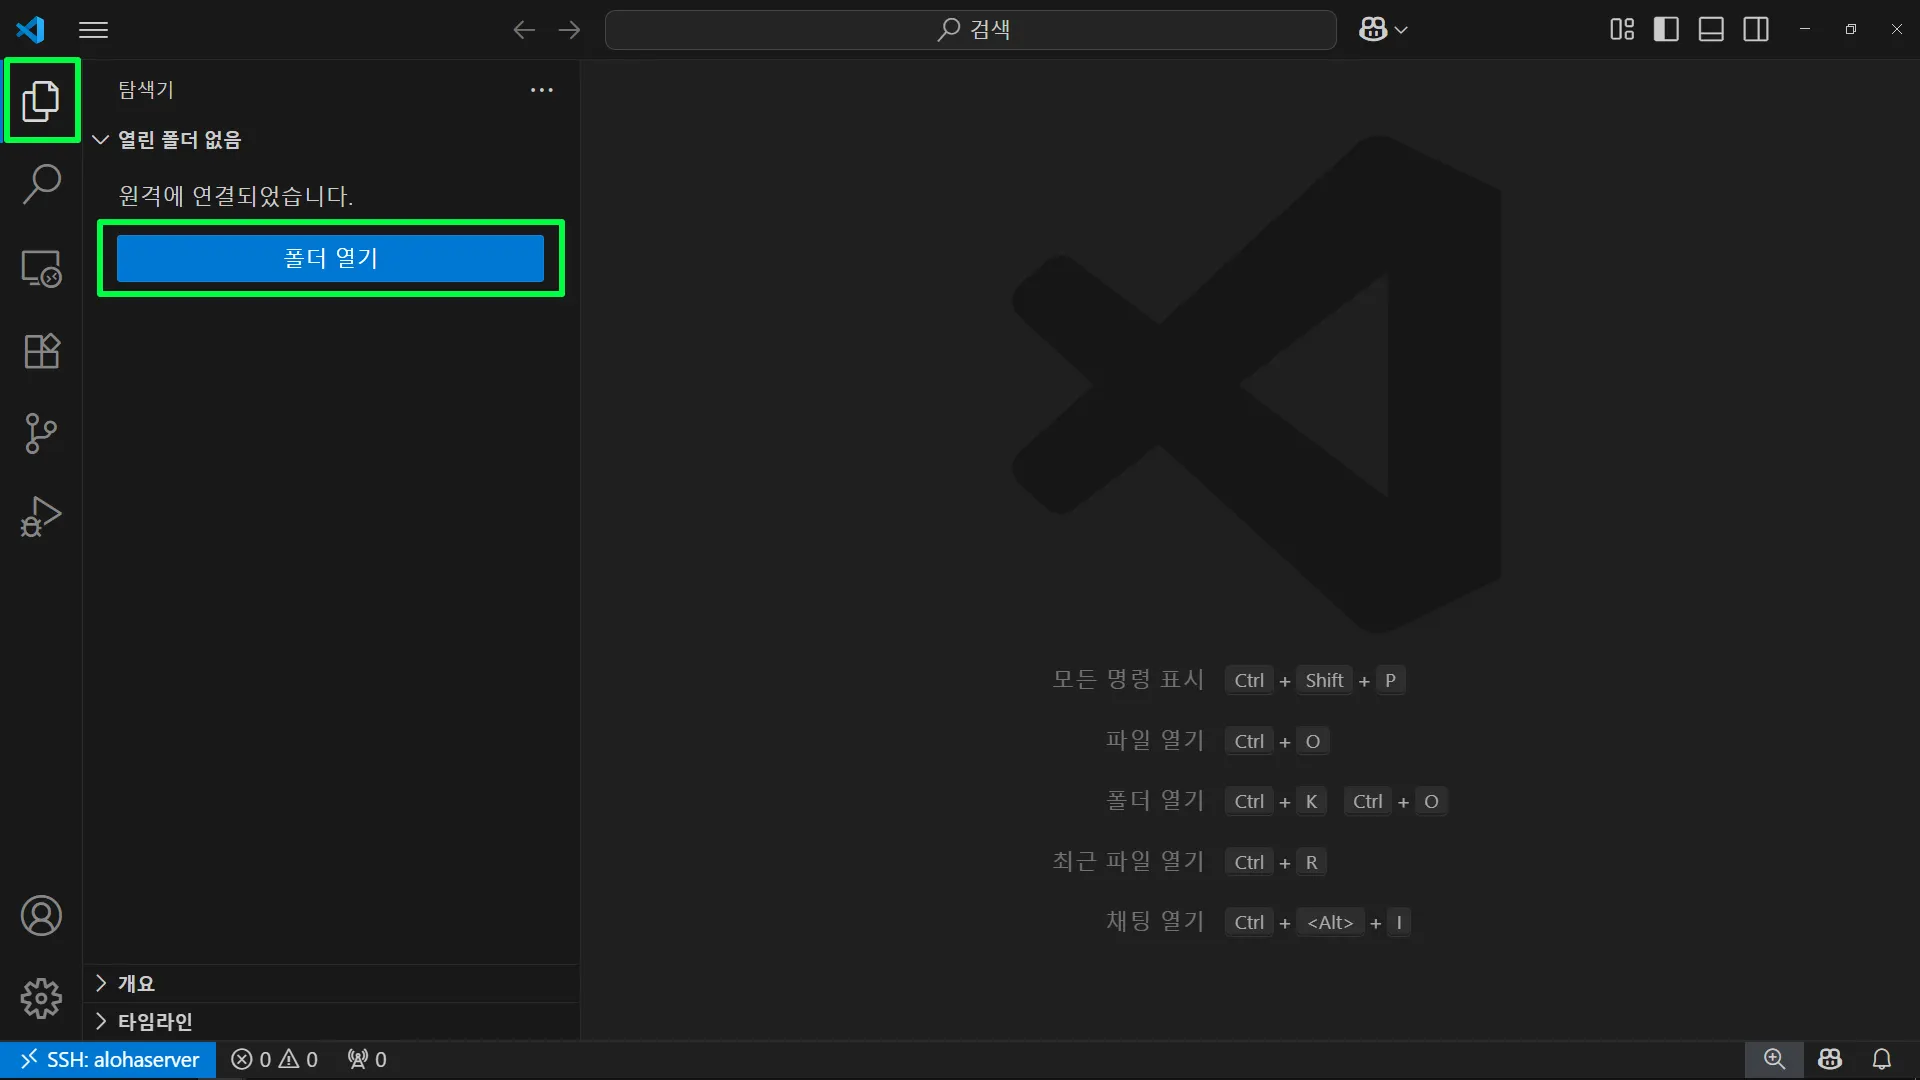
Task: Open the Explorer view in activity bar
Action: (x=41, y=101)
